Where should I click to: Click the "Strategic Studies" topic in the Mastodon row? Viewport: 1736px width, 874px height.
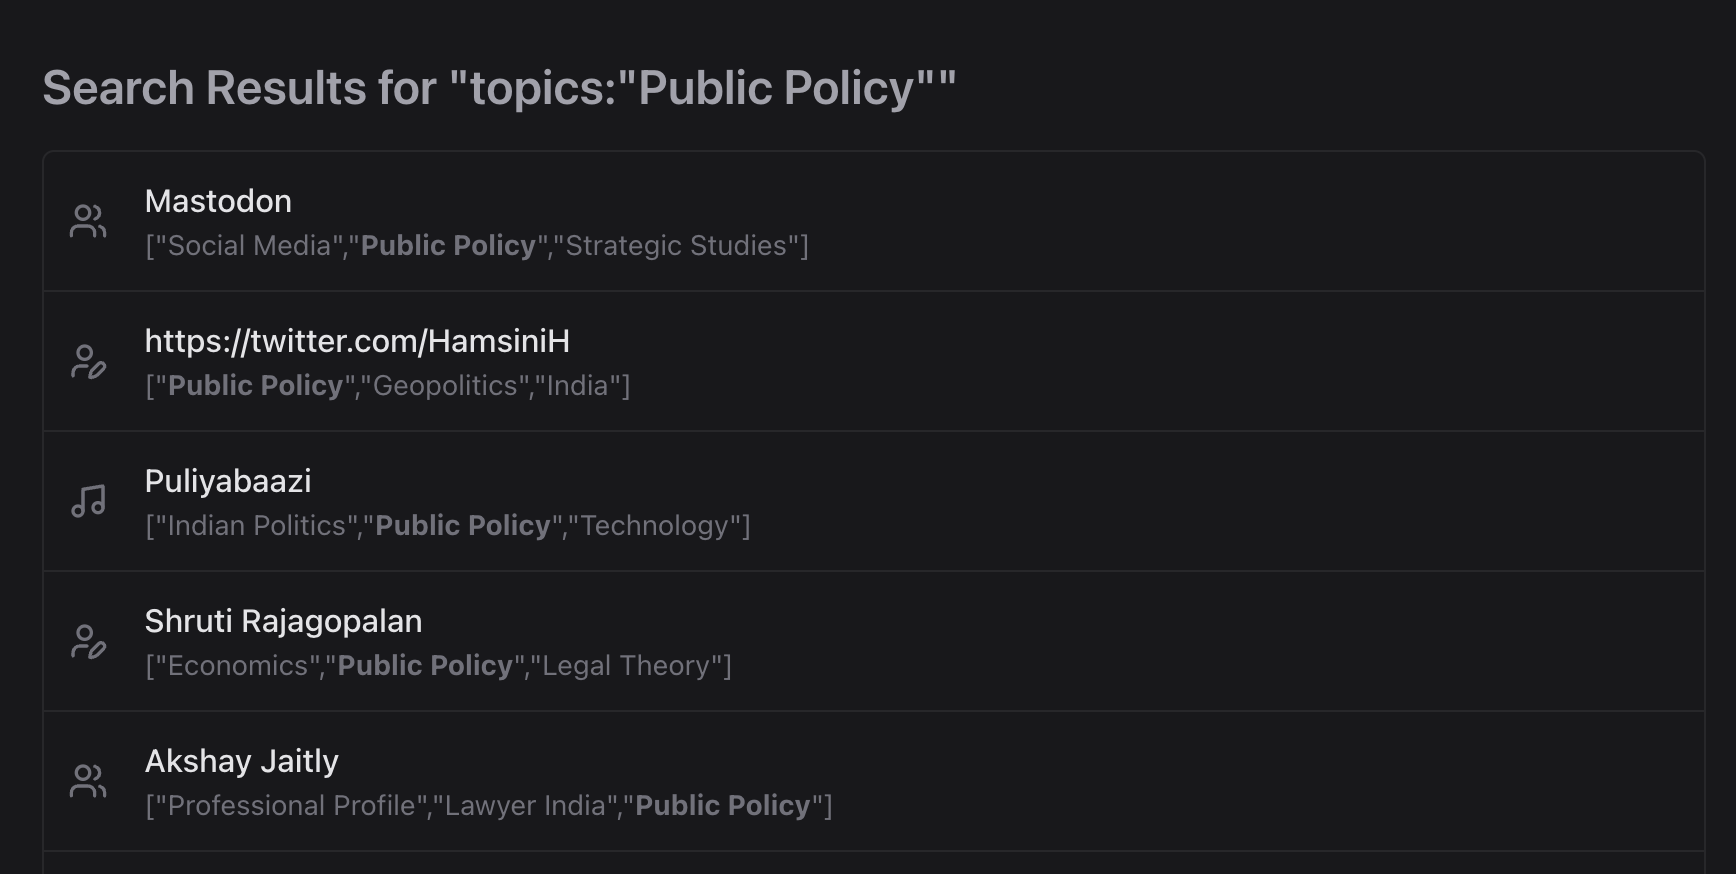point(676,246)
